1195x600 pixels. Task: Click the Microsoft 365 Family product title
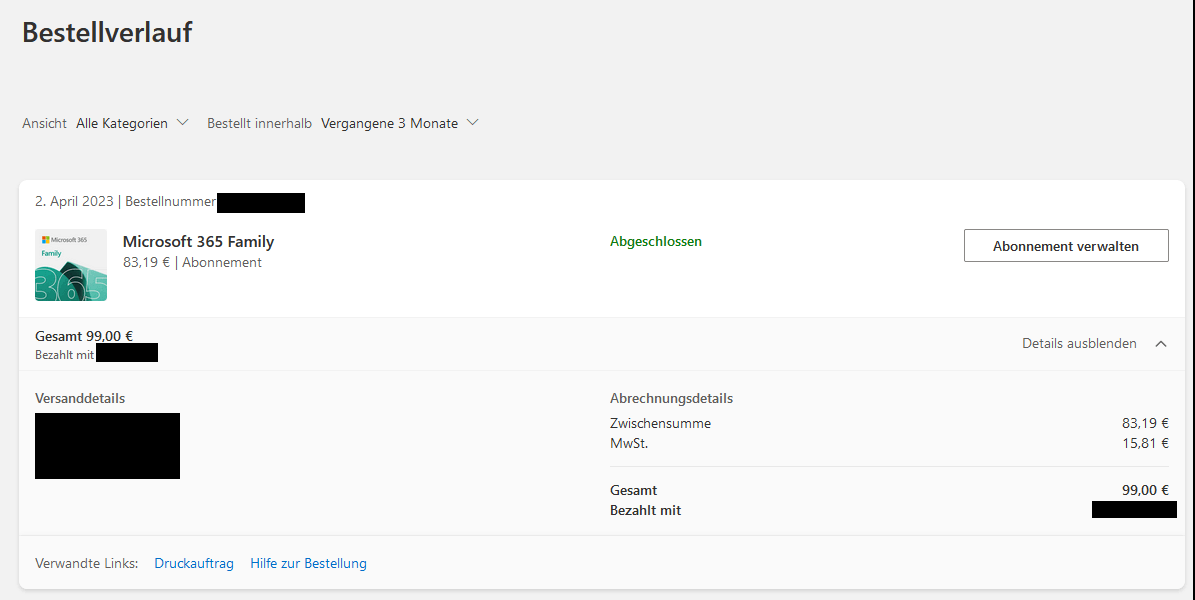click(198, 242)
